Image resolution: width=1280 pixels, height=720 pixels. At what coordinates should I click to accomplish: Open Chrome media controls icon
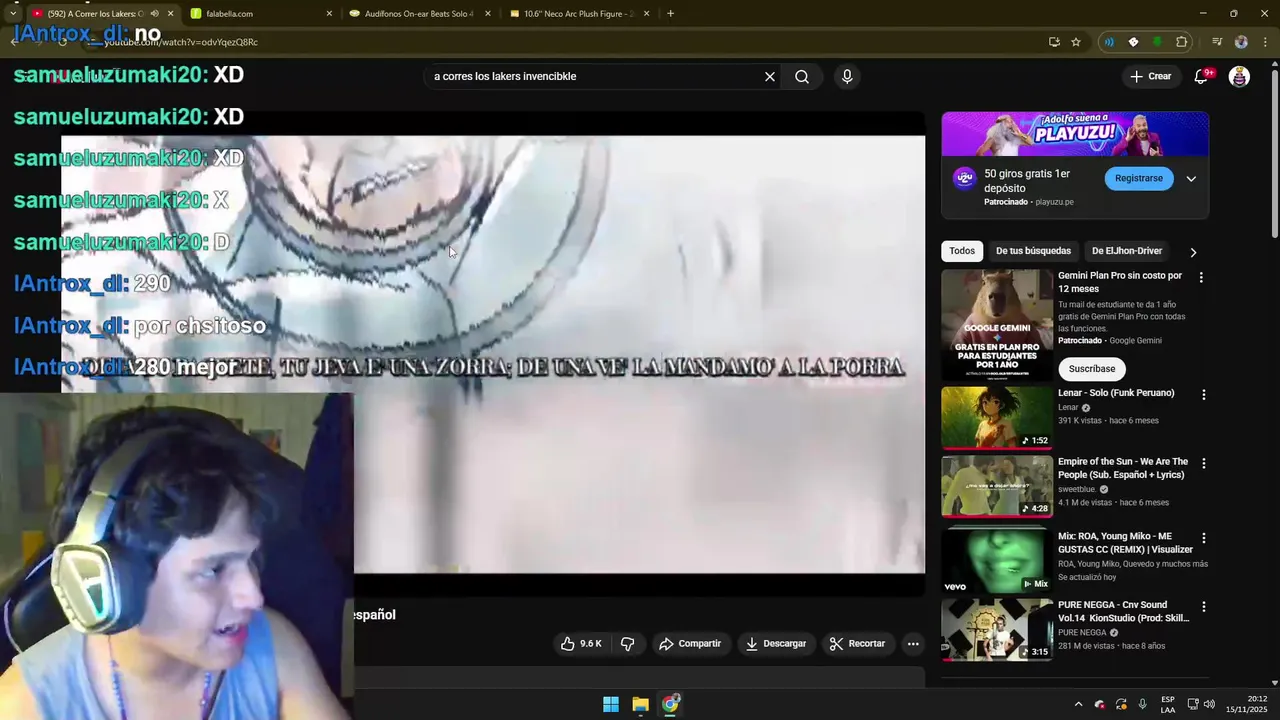click(x=1217, y=42)
